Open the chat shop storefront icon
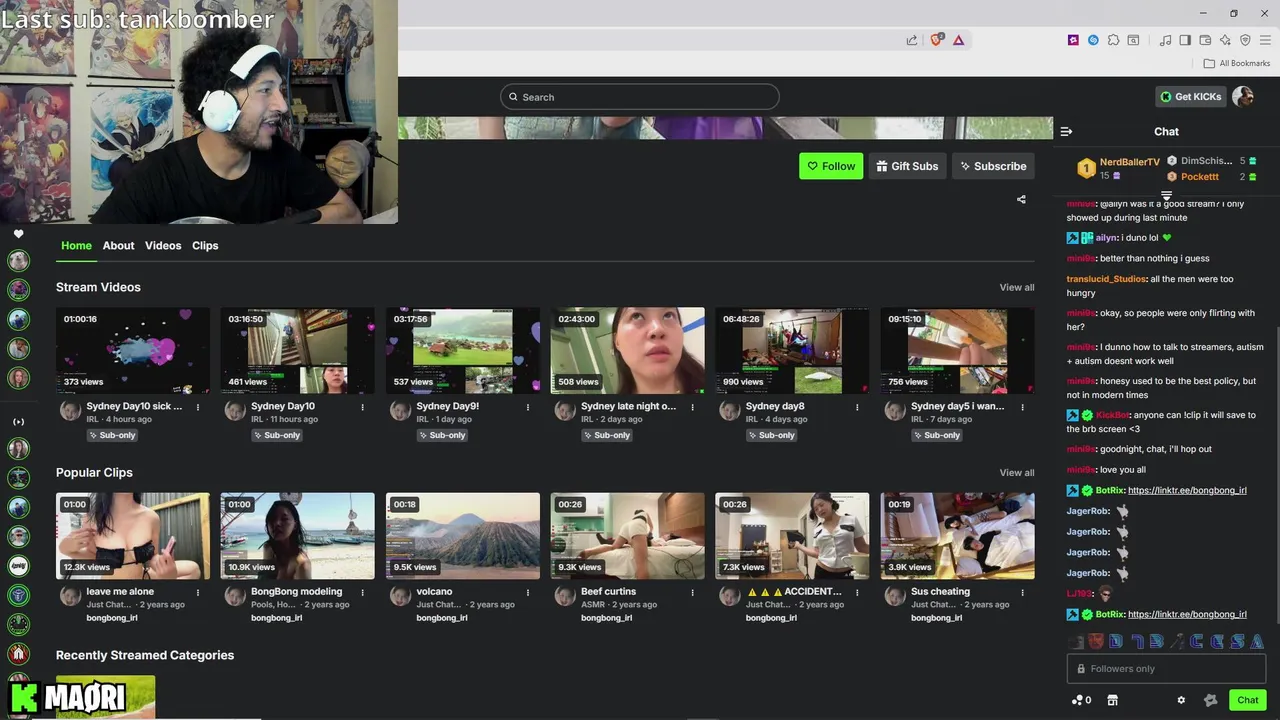Screen dimensions: 1280x720 1112,700
